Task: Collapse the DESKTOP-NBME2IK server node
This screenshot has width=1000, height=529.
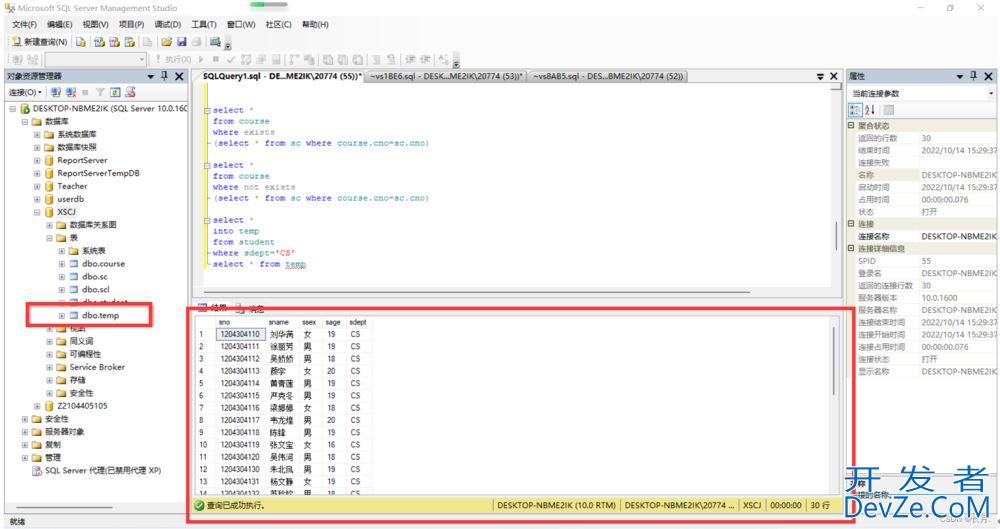Action: (13, 108)
